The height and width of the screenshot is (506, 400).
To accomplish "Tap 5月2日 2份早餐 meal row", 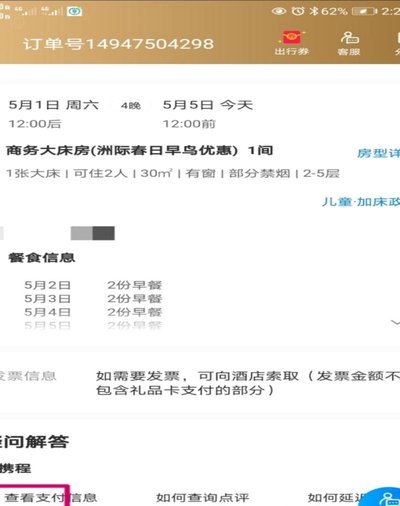I will [93, 285].
